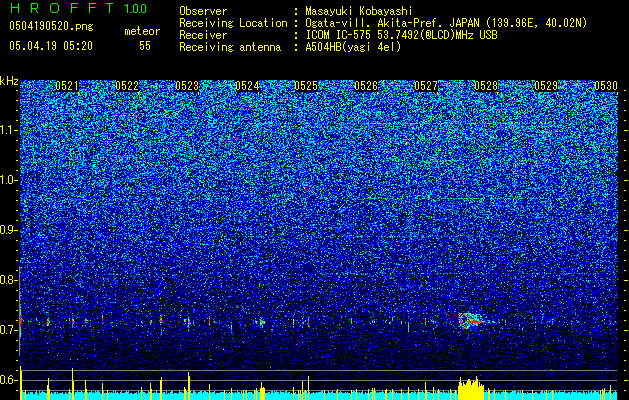The width and height of the screenshot is (629, 400).
Task: Click the 0529 time marker
Action: click(x=546, y=86)
